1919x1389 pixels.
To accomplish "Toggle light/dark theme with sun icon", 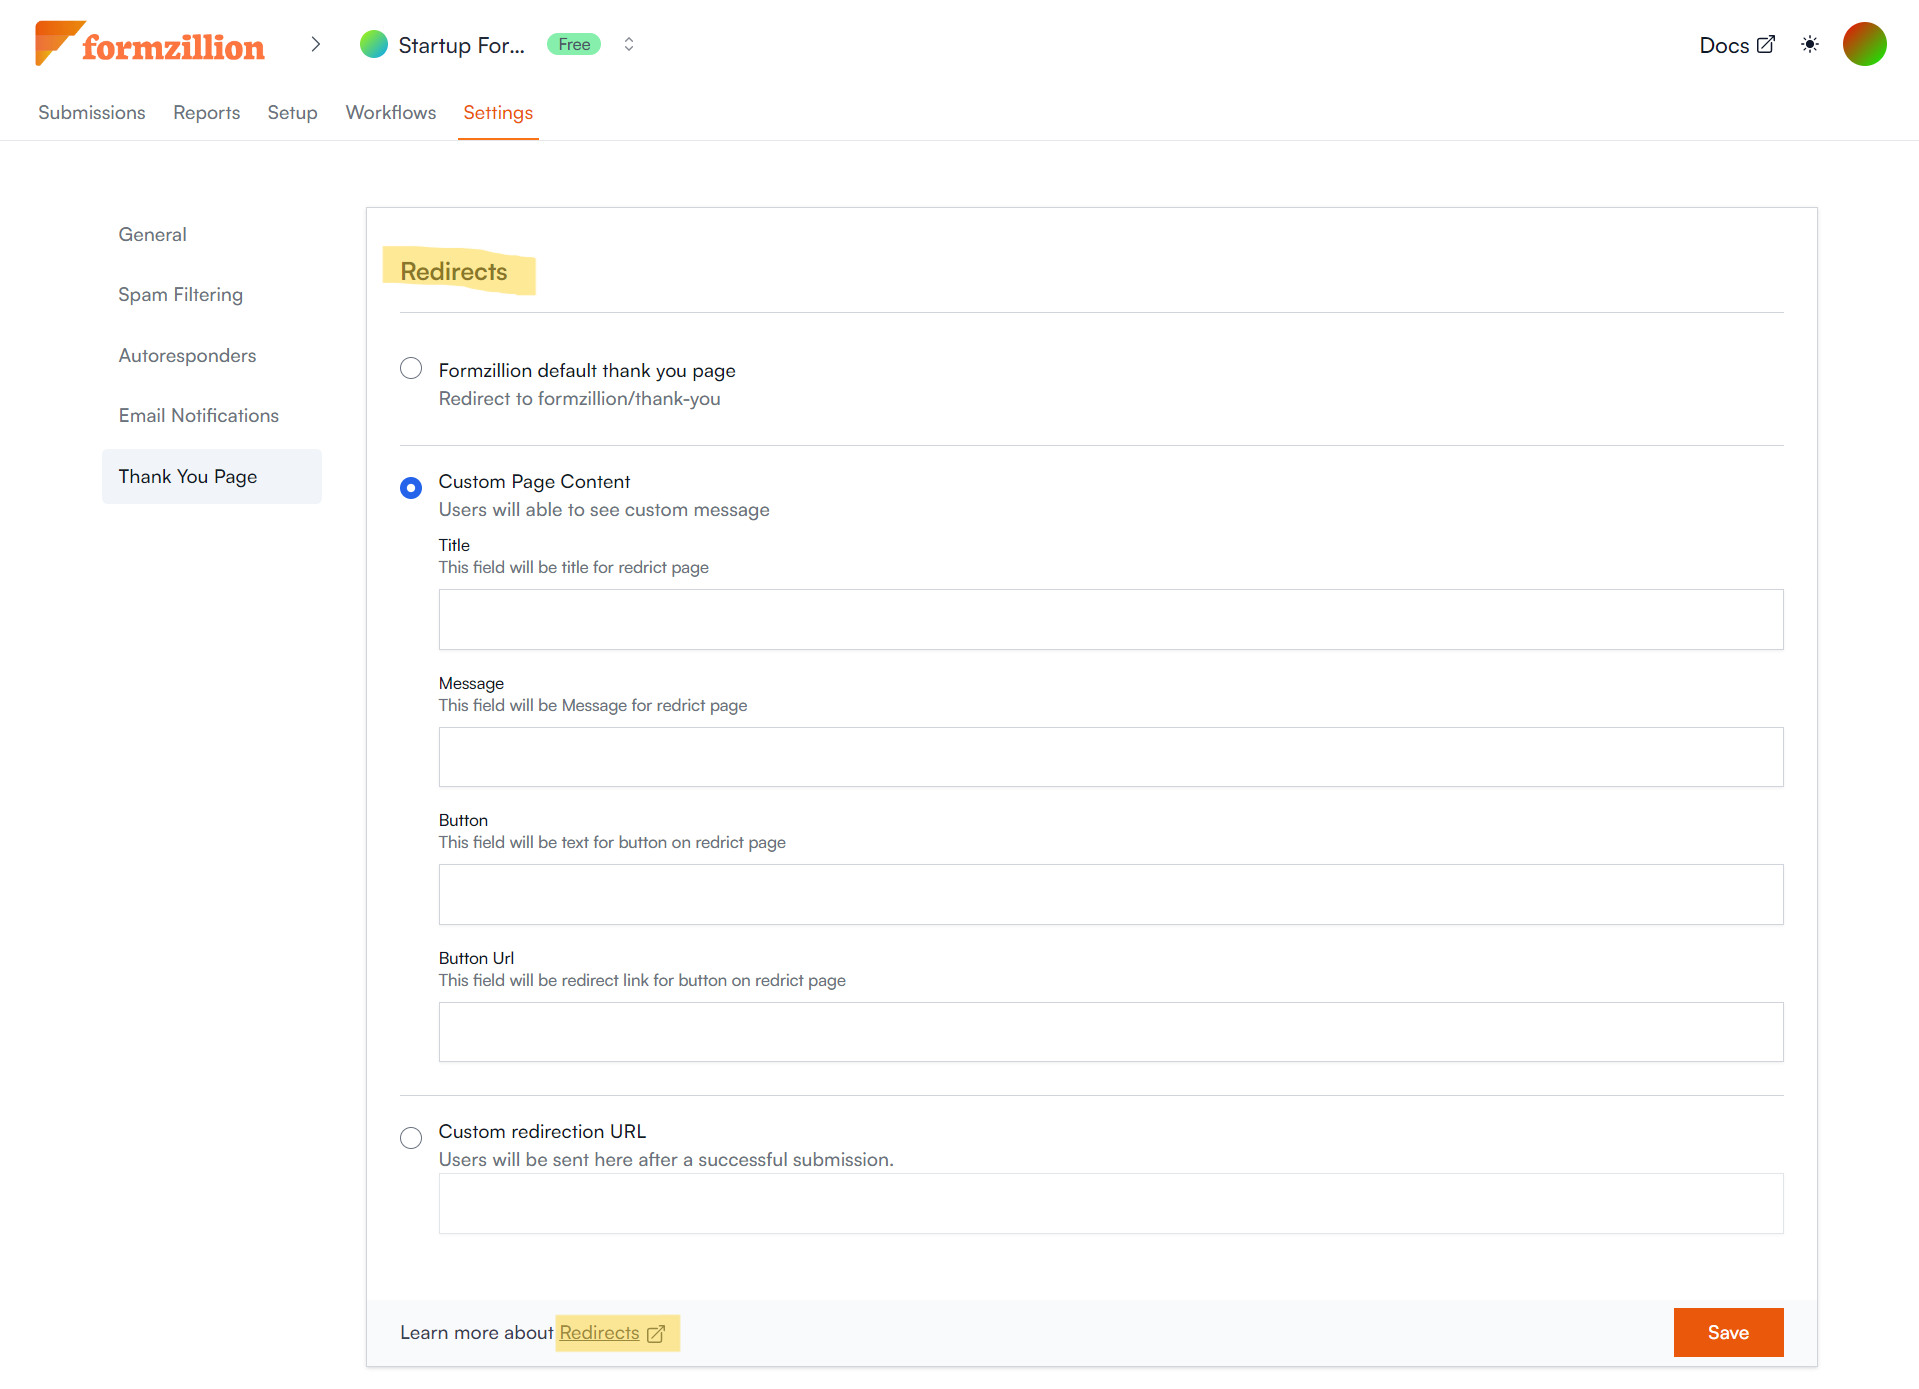I will 1810,44.
